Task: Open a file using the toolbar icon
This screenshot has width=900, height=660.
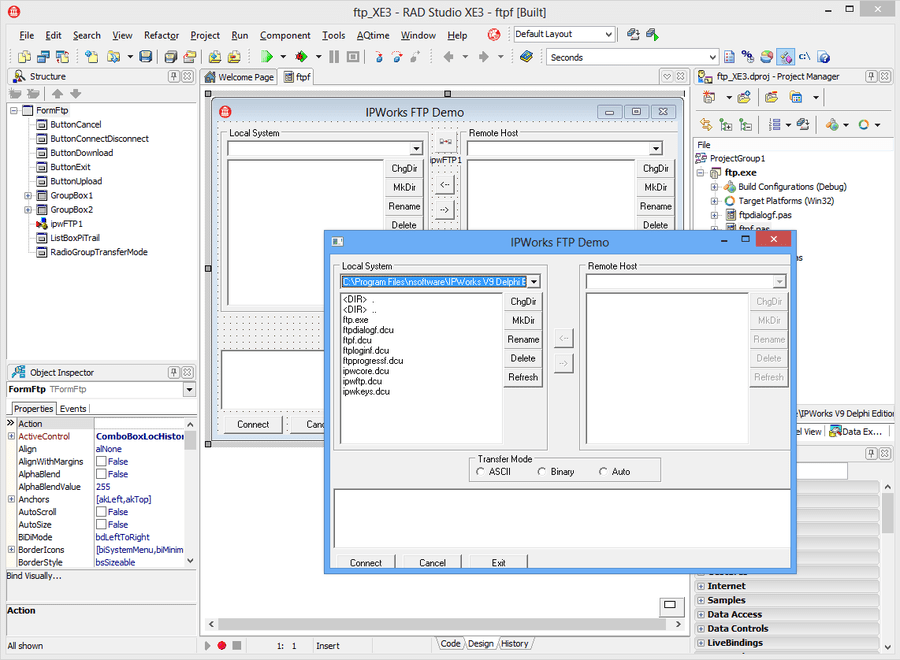Action: [x=113, y=57]
